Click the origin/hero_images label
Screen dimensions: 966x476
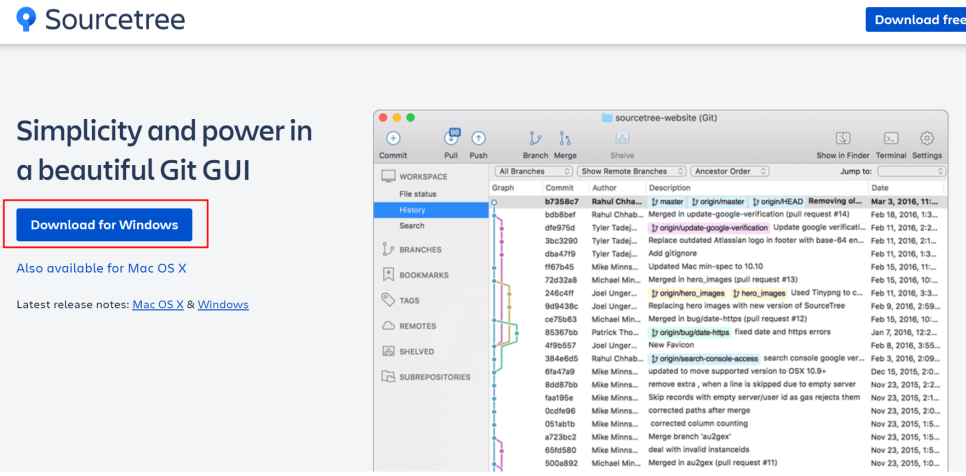coord(688,293)
